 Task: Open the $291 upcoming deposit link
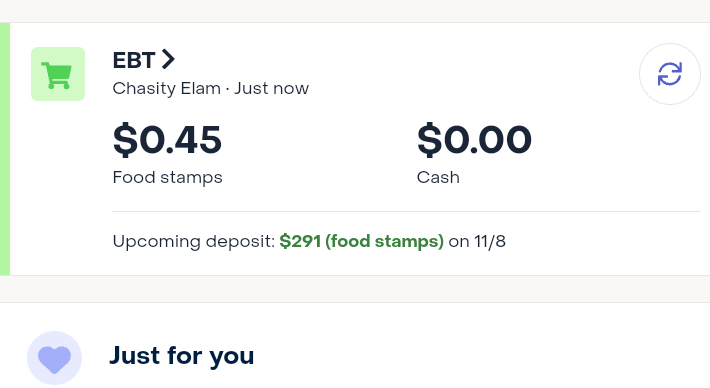pos(361,241)
